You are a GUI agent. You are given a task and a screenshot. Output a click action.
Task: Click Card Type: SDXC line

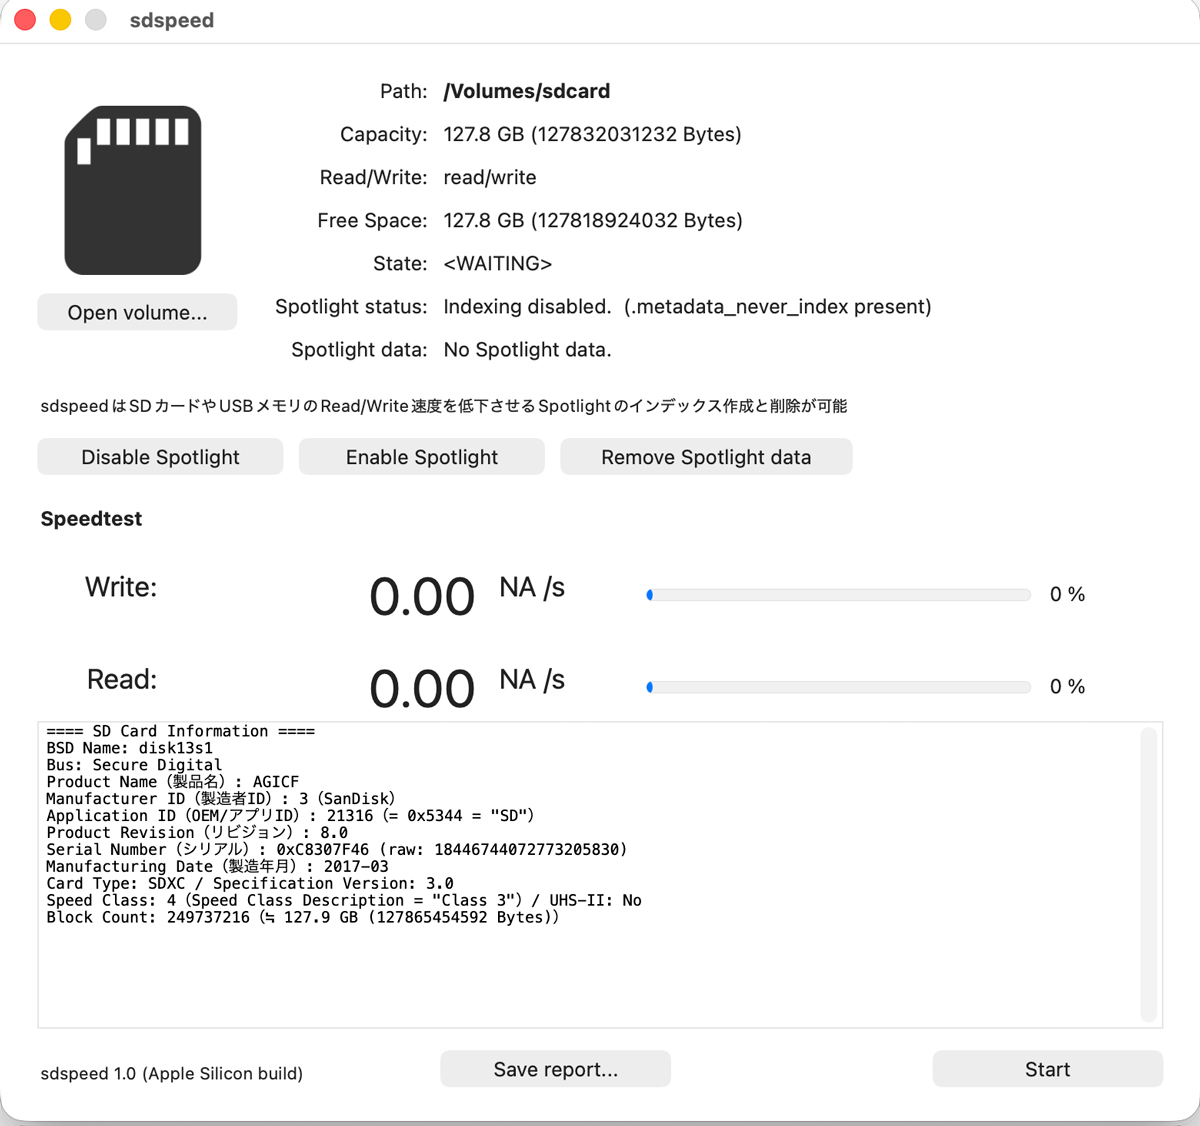point(250,884)
